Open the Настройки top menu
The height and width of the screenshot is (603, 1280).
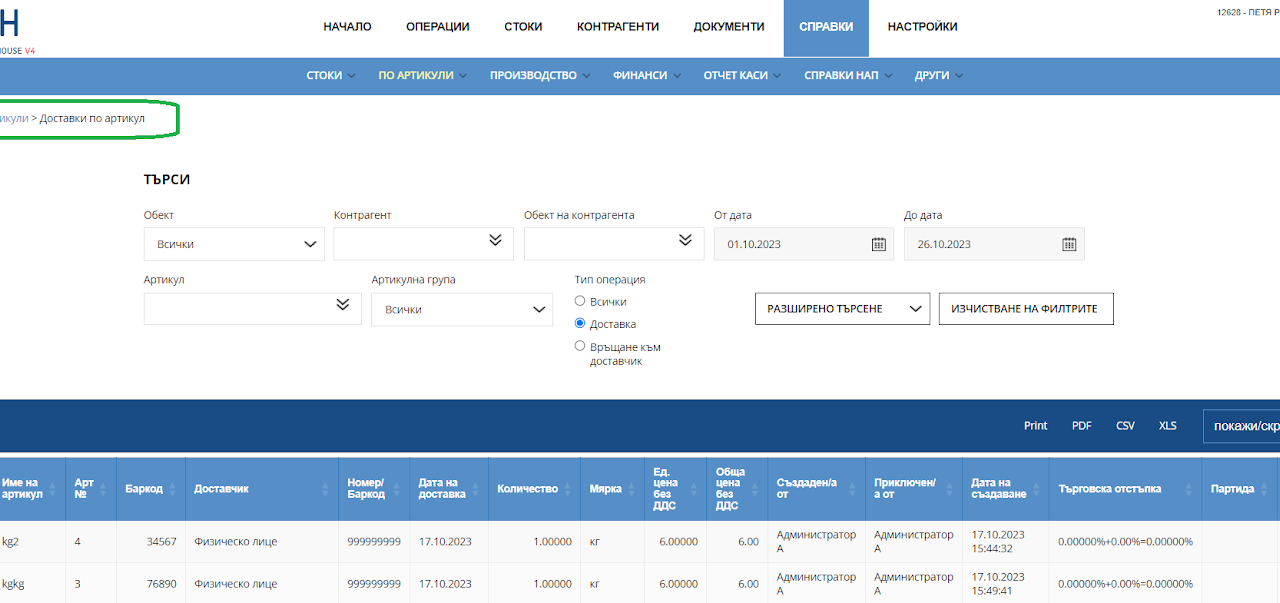[x=923, y=27]
